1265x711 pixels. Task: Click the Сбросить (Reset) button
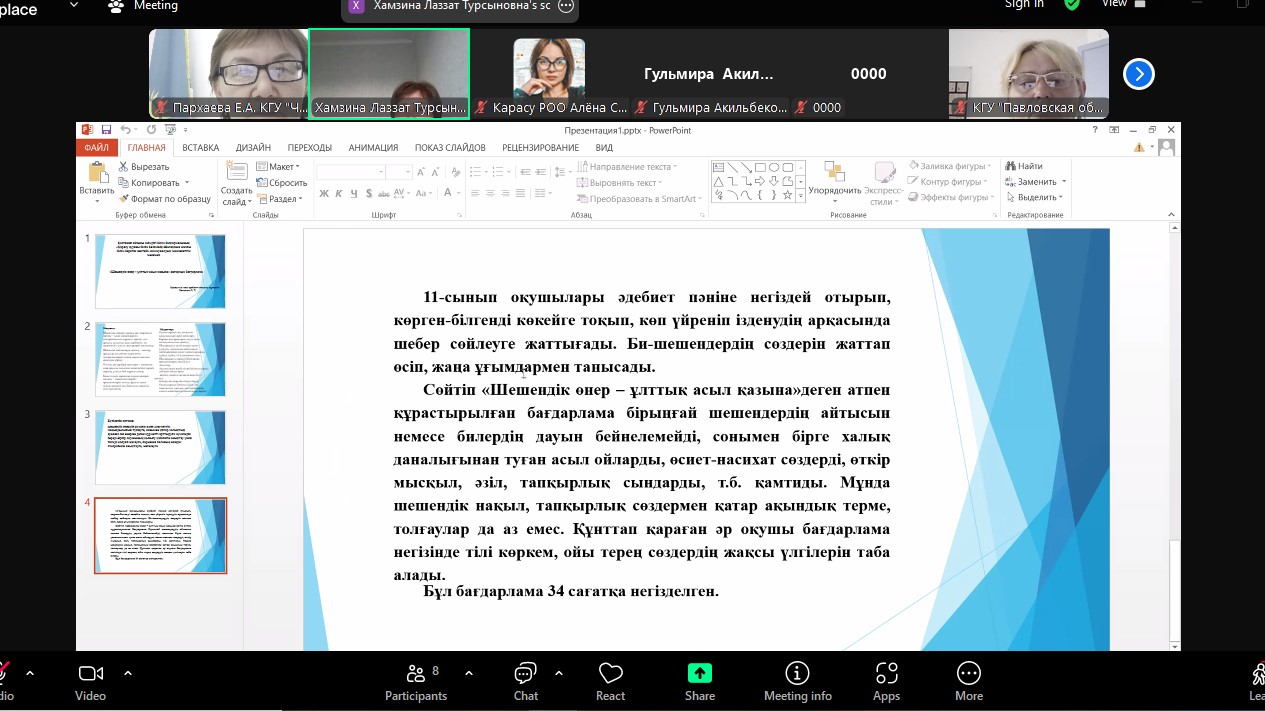[x=282, y=183]
